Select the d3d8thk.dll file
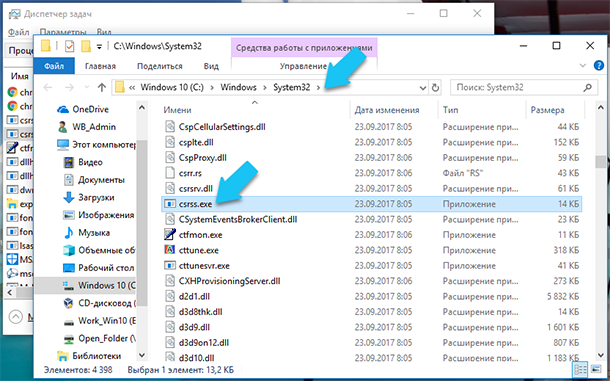This screenshot has height=381, width=610. [200, 312]
